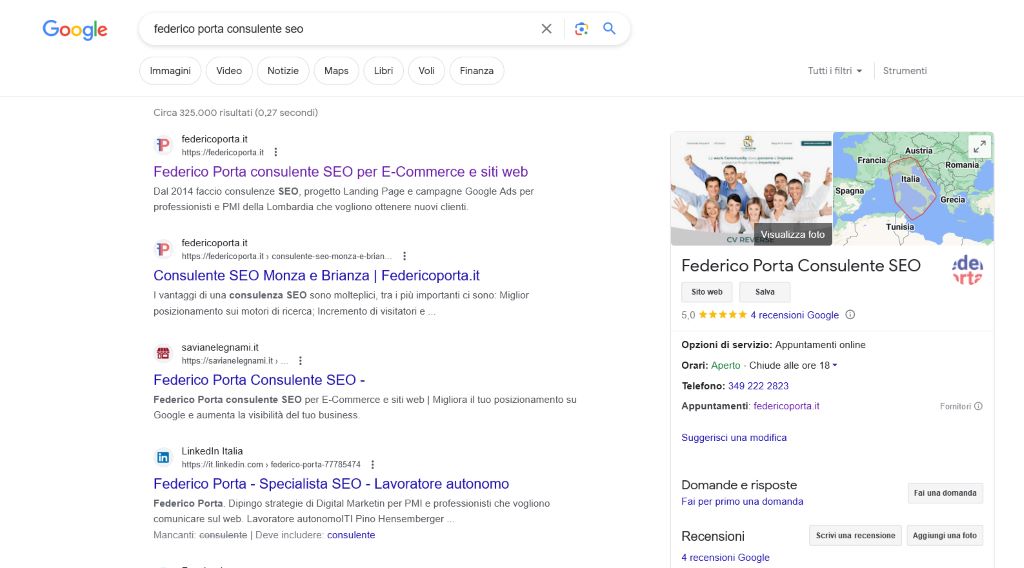Click the Federico Porta Consulente SEO panel title
Screen dimensions: 1024x568
coord(801,266)
